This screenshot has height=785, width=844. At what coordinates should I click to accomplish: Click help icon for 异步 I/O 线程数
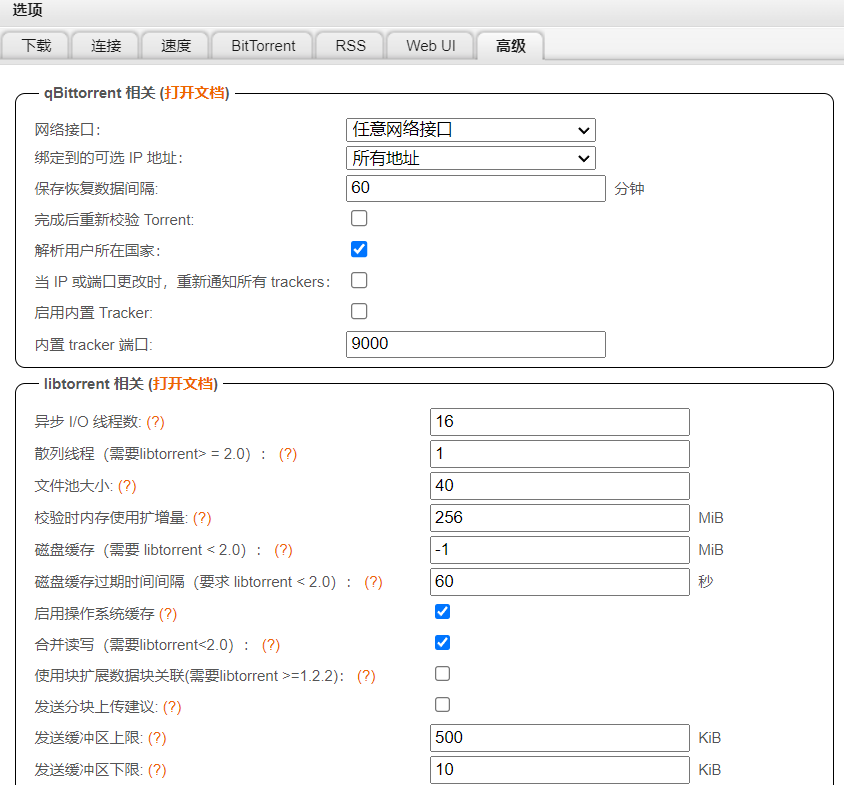(156, 422)
